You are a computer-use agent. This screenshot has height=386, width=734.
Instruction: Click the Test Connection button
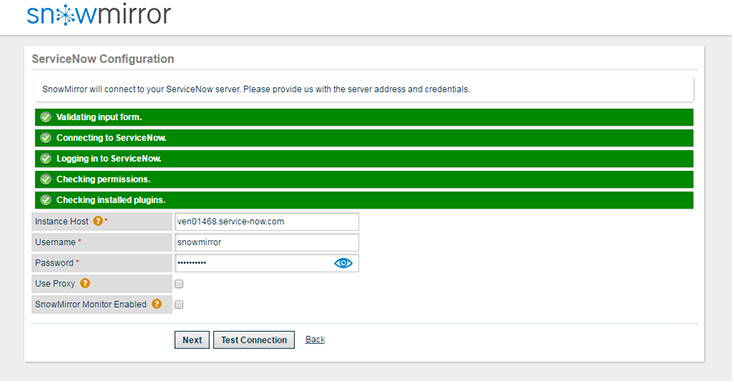[x=254, y=340]
